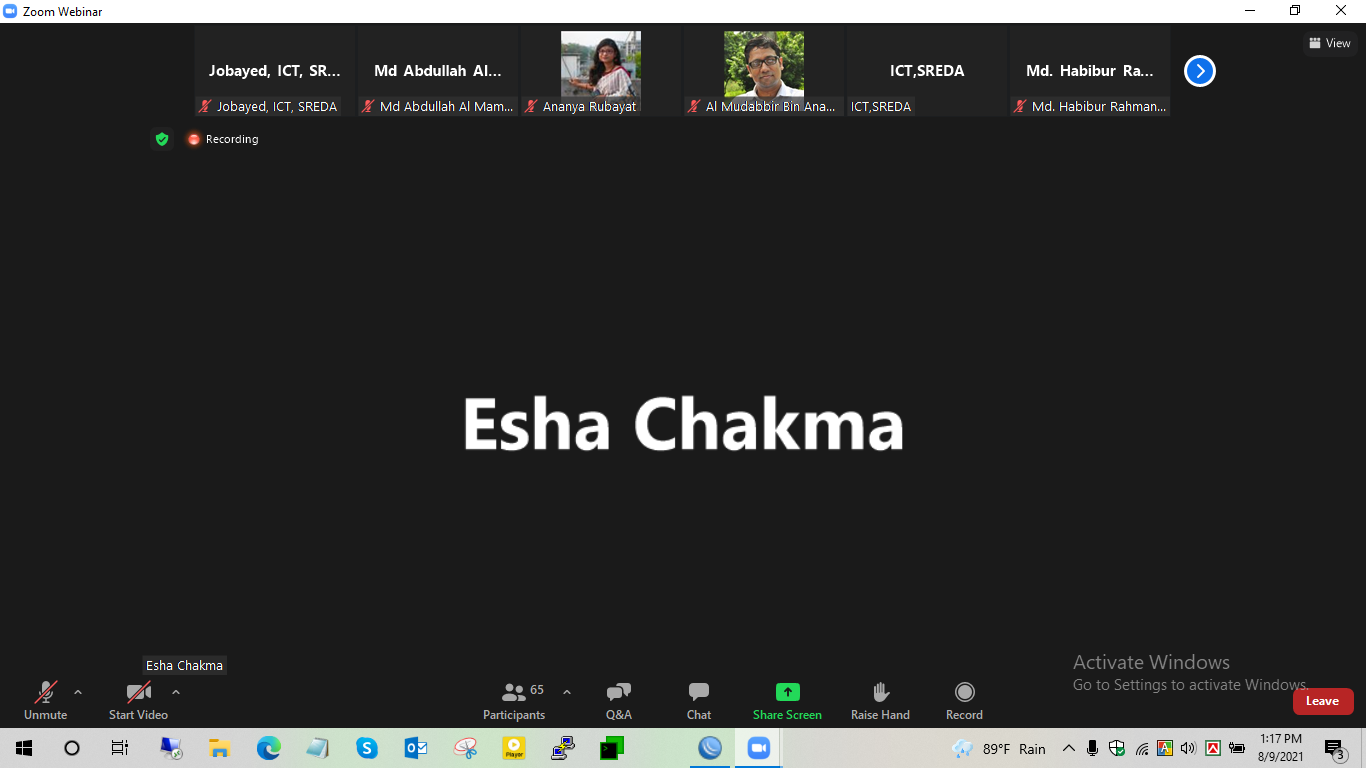Image resolution: width=1366 pixels, height=768 pixels.
Task: Expand video options next to Start Video
Action: click(x=176, y=692)
